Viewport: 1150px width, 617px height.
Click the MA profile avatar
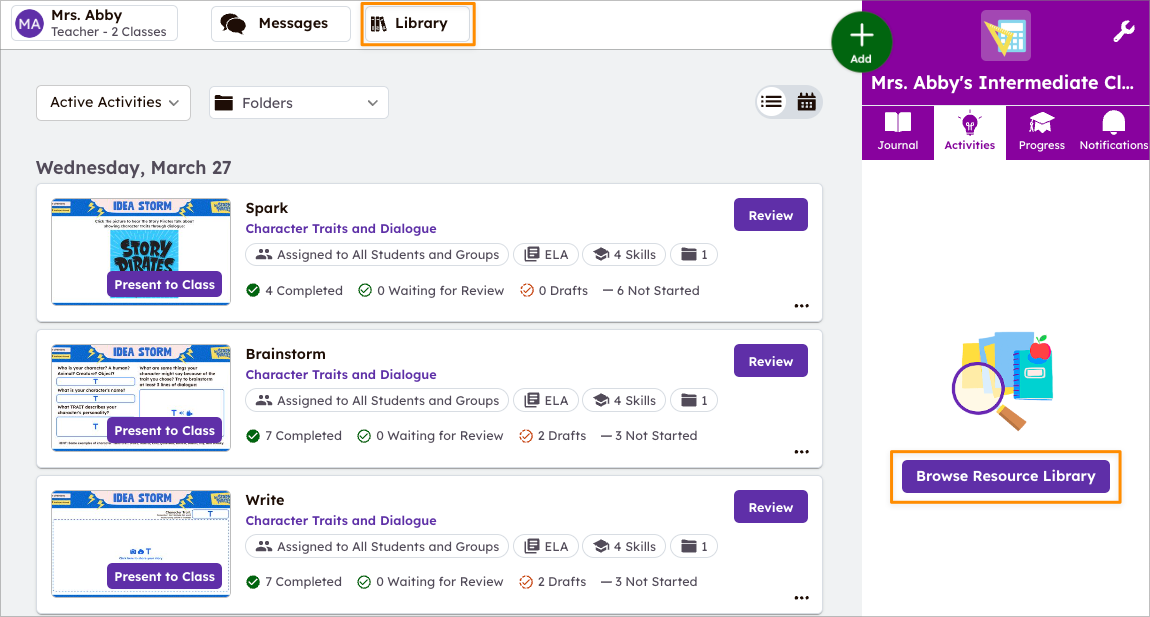coord(30,23)
